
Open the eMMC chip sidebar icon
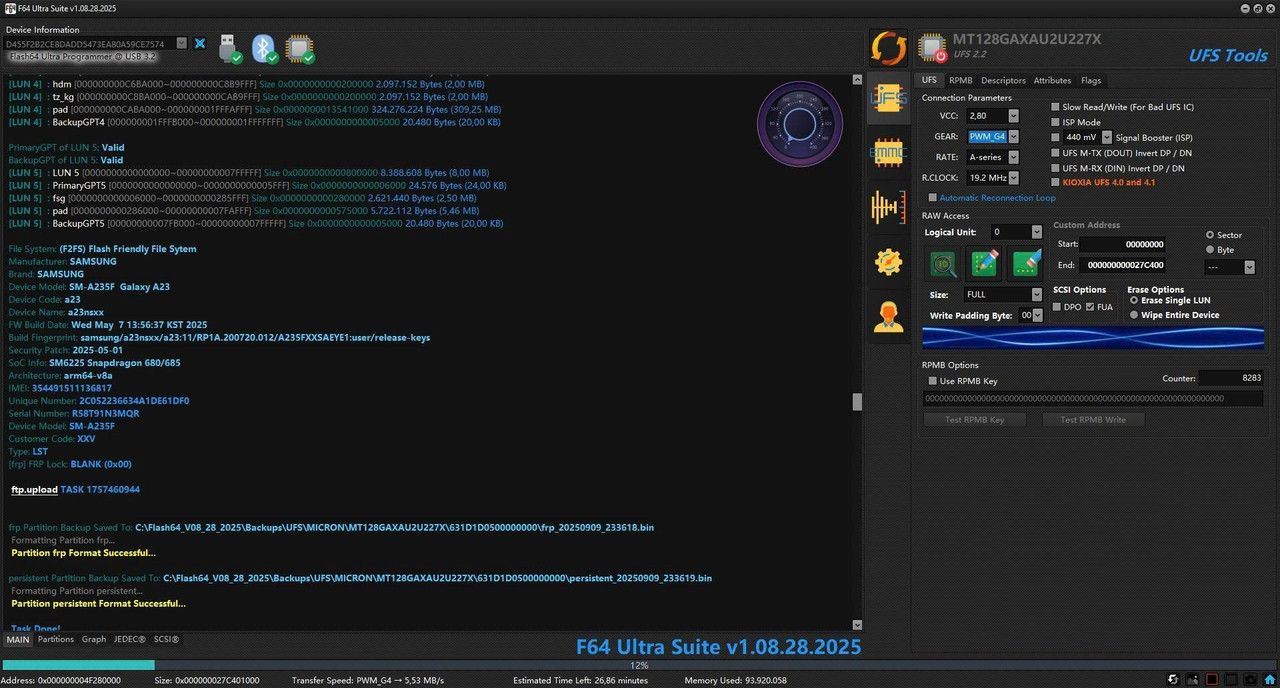(888, 153)
